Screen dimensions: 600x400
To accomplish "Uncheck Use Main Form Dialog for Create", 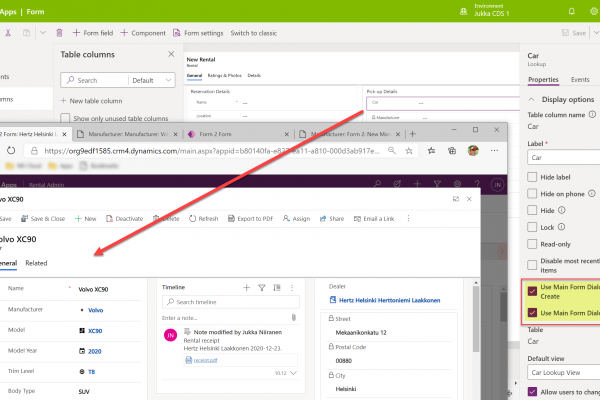I will click(532, 291).
